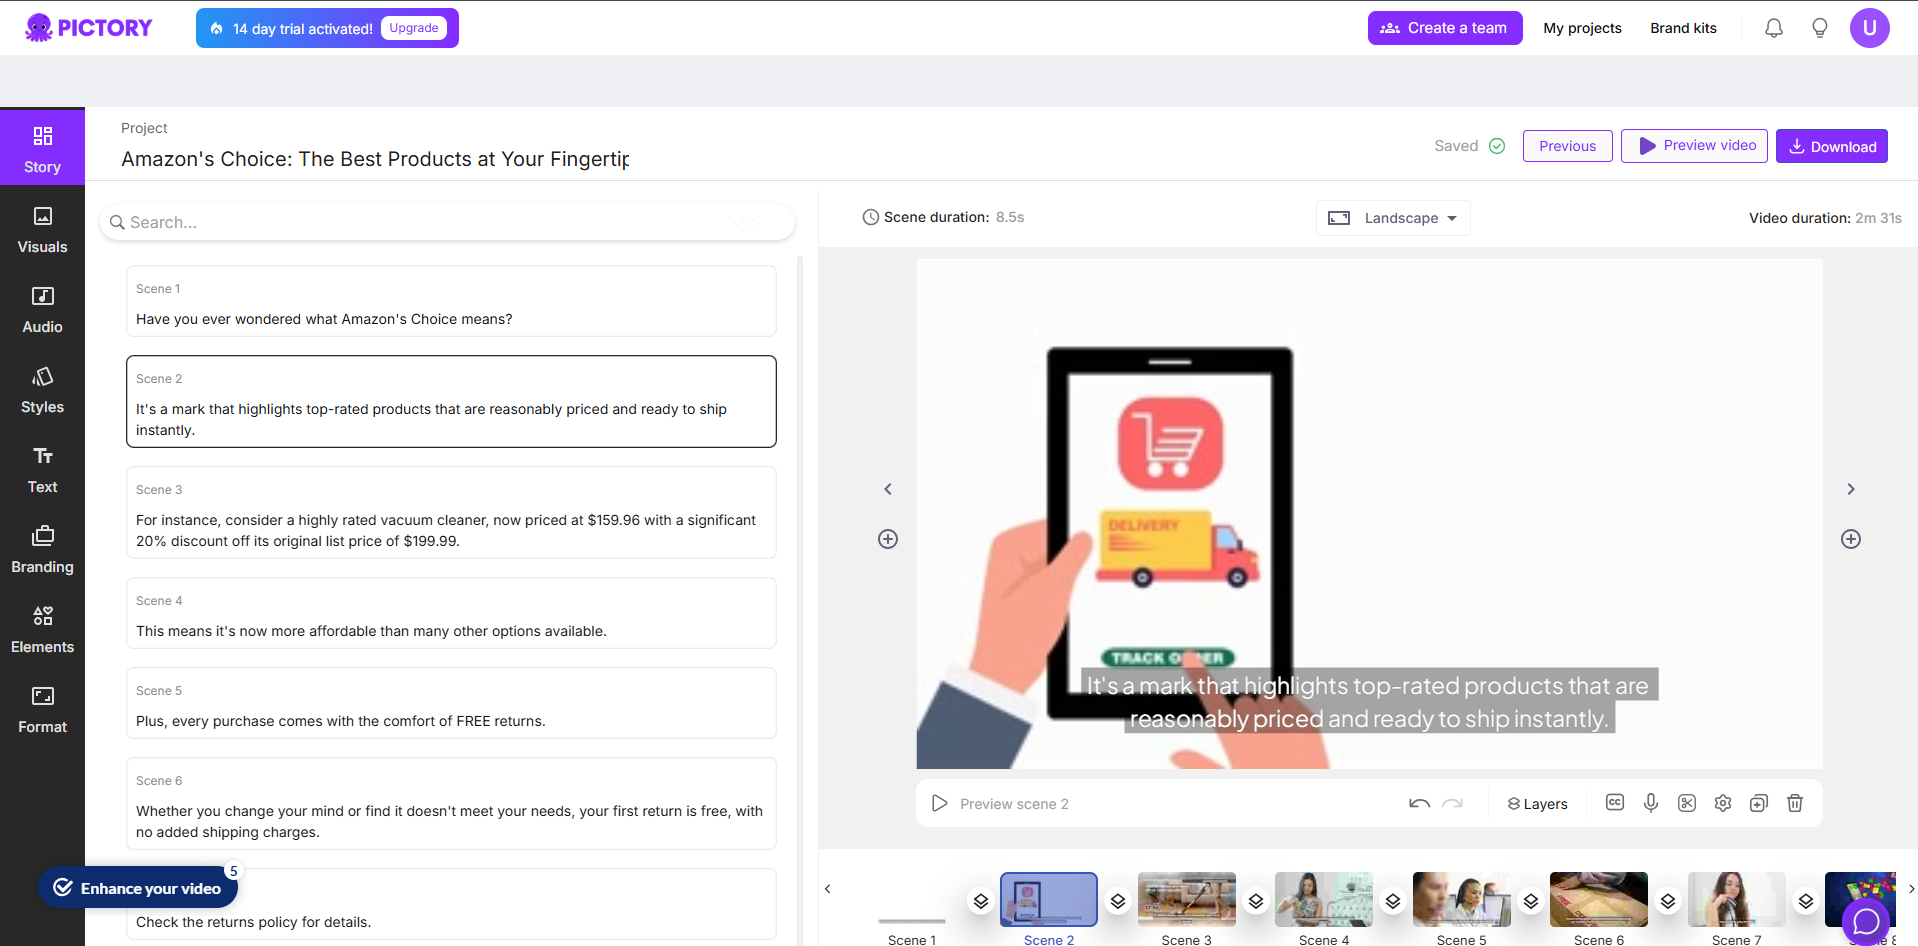
Task: Select the Scene 2 script card
Action: [451, 401]
